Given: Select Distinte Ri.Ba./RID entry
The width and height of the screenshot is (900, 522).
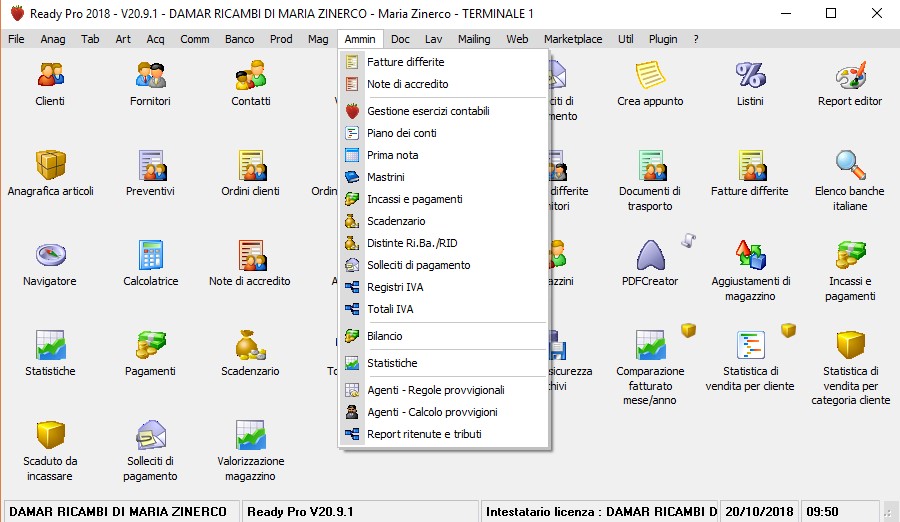Looking at the screenshot, I should (444, 243).
